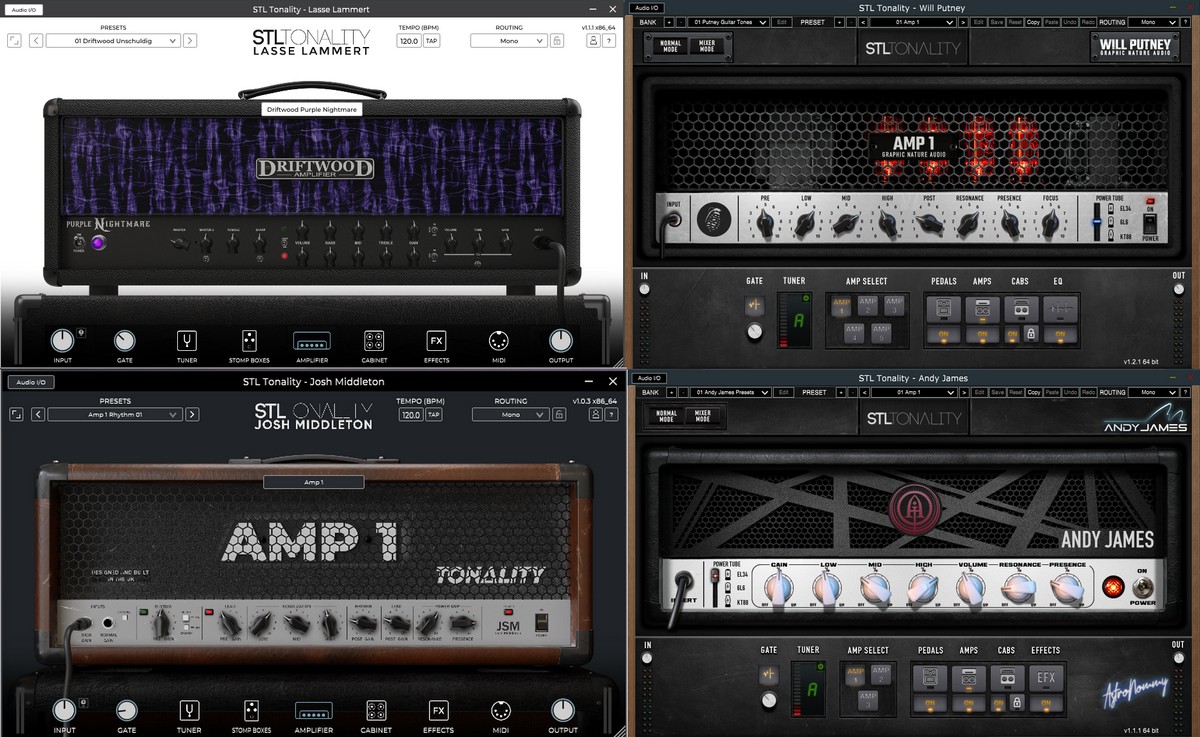Toggle the EQ ON button in Will Putney window
1200x737 pixels.
[x=1058, y=334]
